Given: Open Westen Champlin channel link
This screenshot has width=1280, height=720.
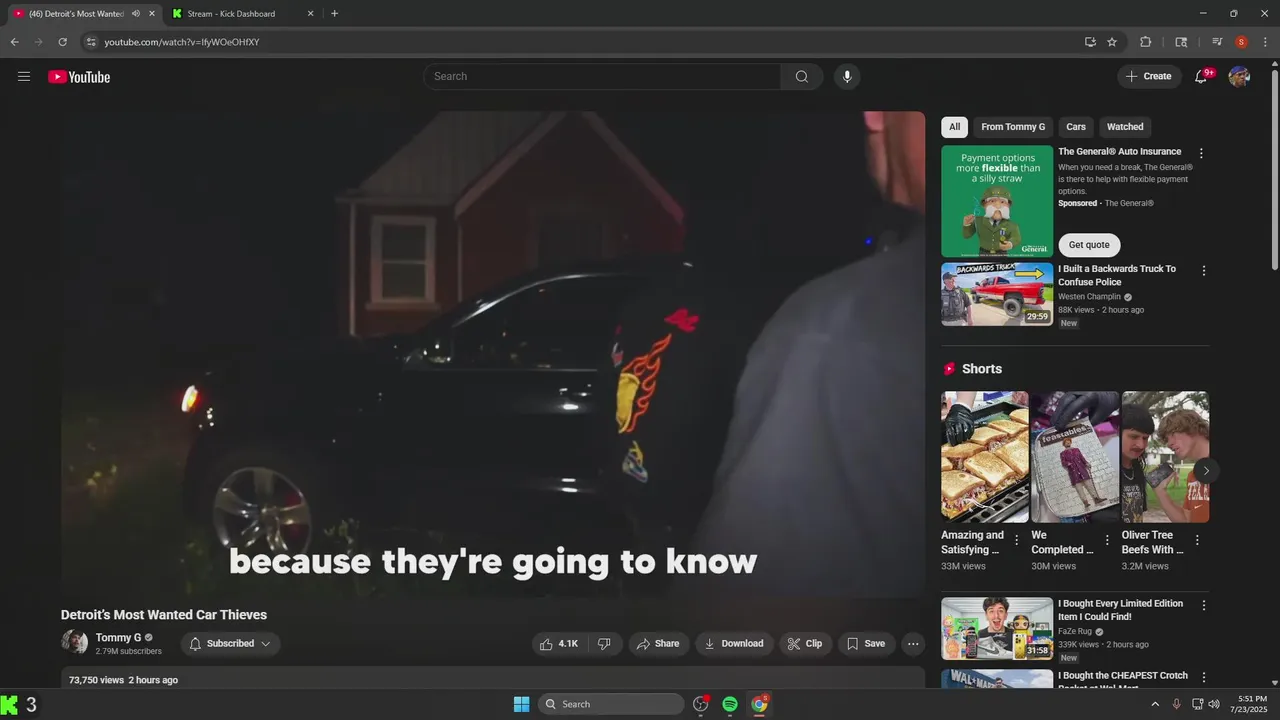Looking at the screenshot, I should click(1089, 297).
